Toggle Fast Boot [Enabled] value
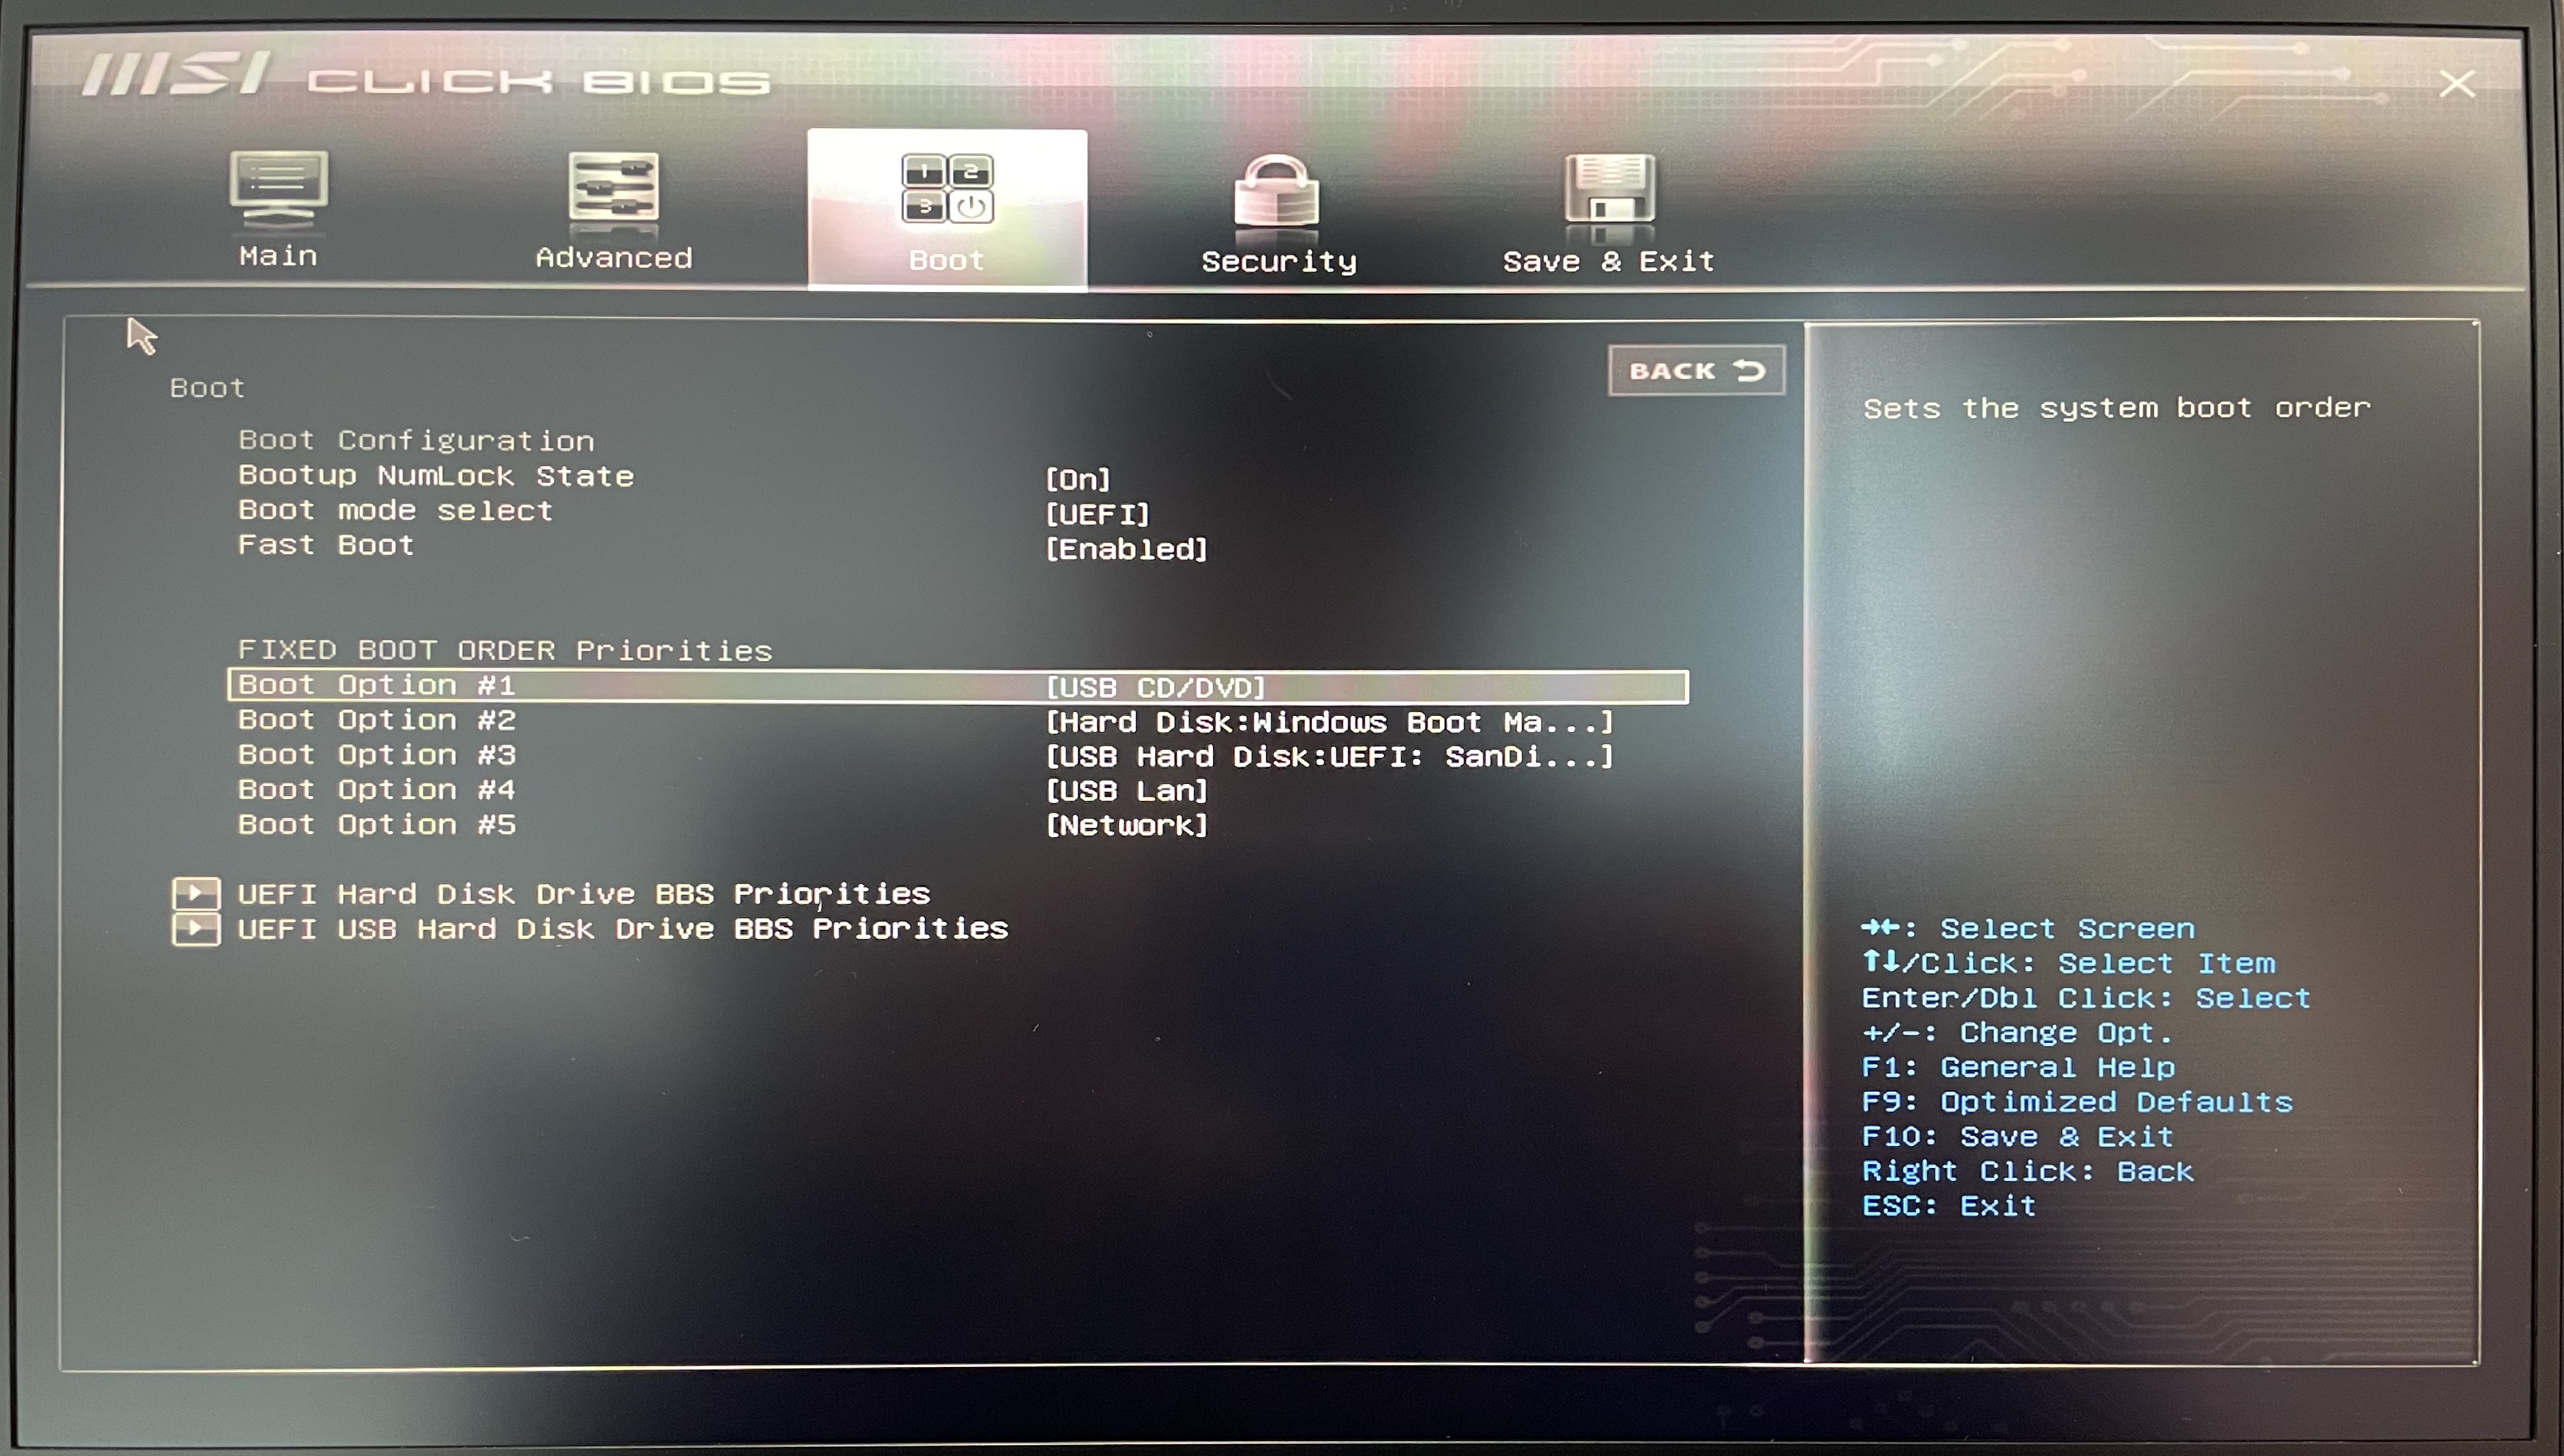This screenshot has height=1456, width=2564. click(1126, 549)
